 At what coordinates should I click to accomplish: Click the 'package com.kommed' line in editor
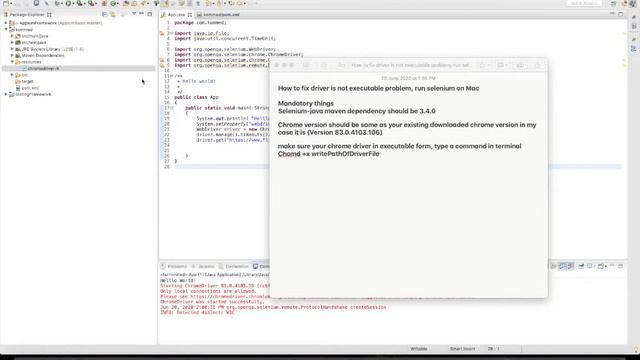pyautogui.click(x=200, y=23)
